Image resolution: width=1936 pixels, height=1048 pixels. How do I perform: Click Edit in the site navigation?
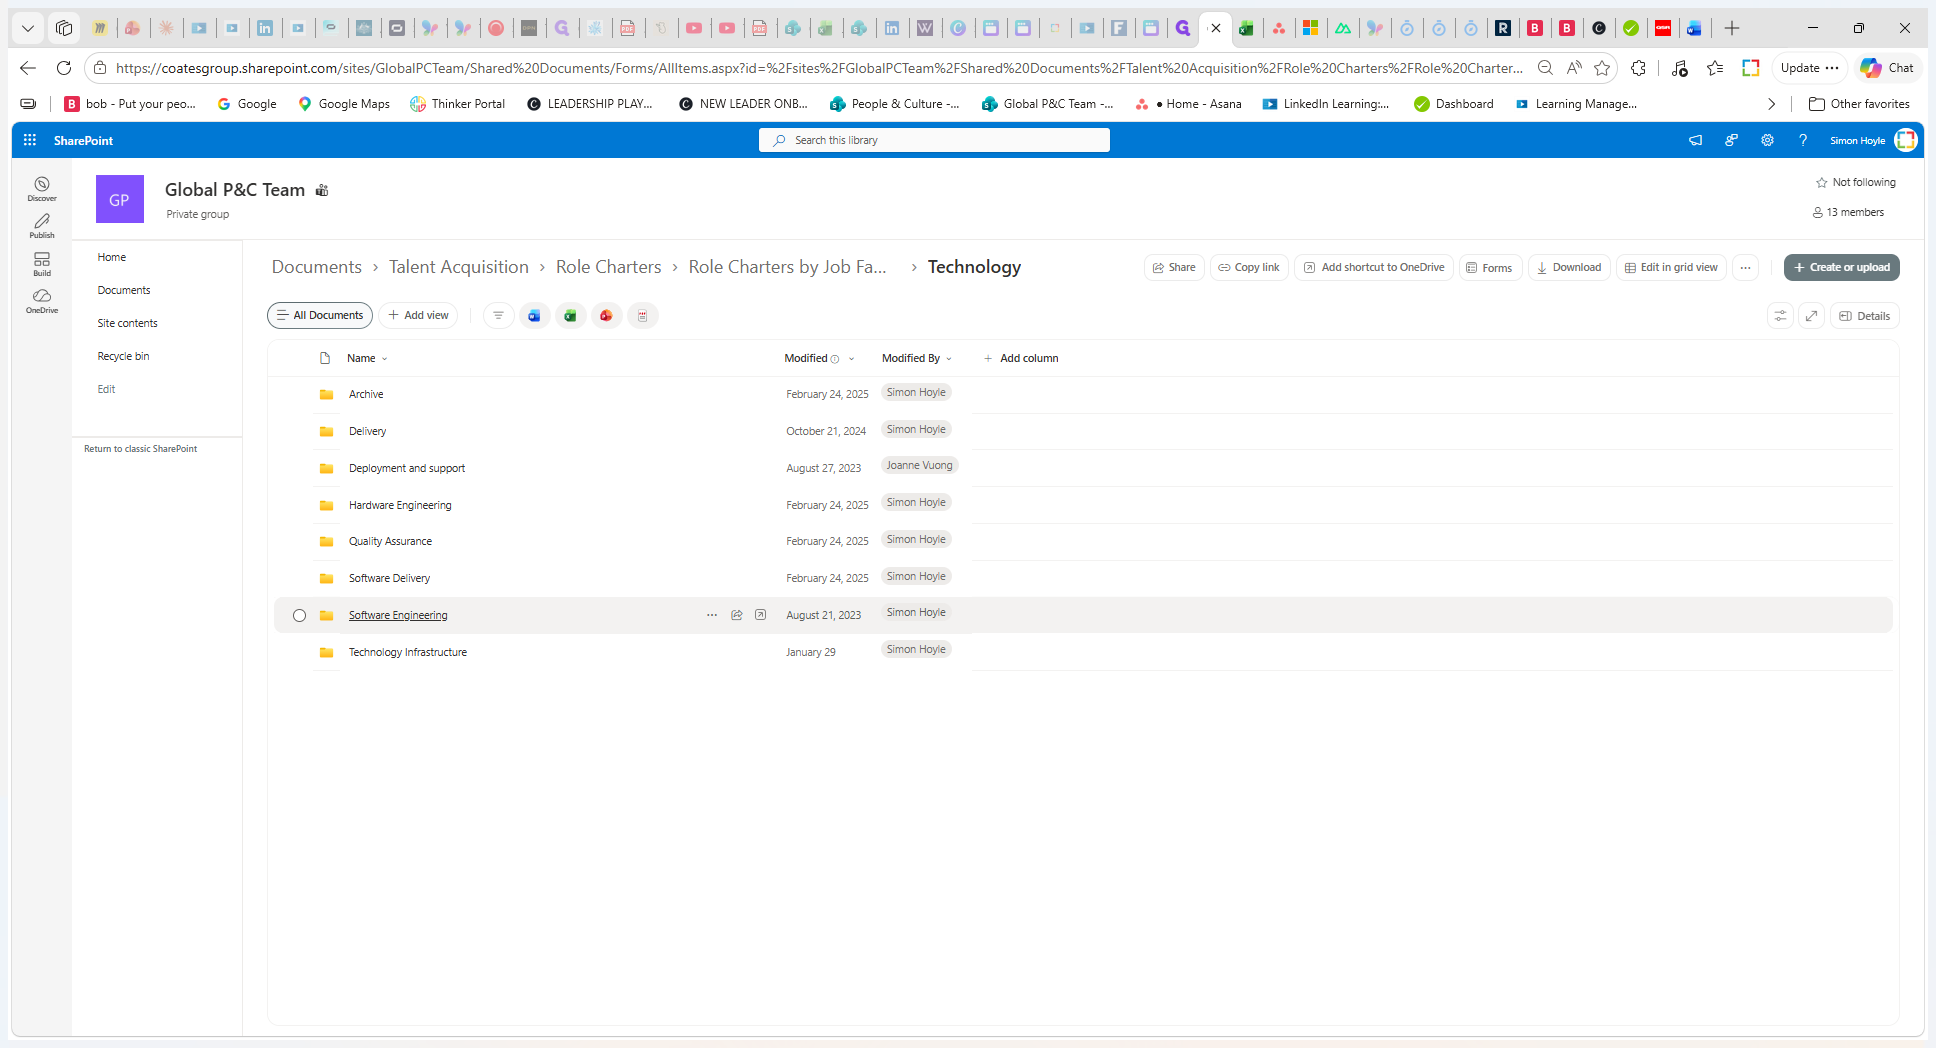(106, 389)
